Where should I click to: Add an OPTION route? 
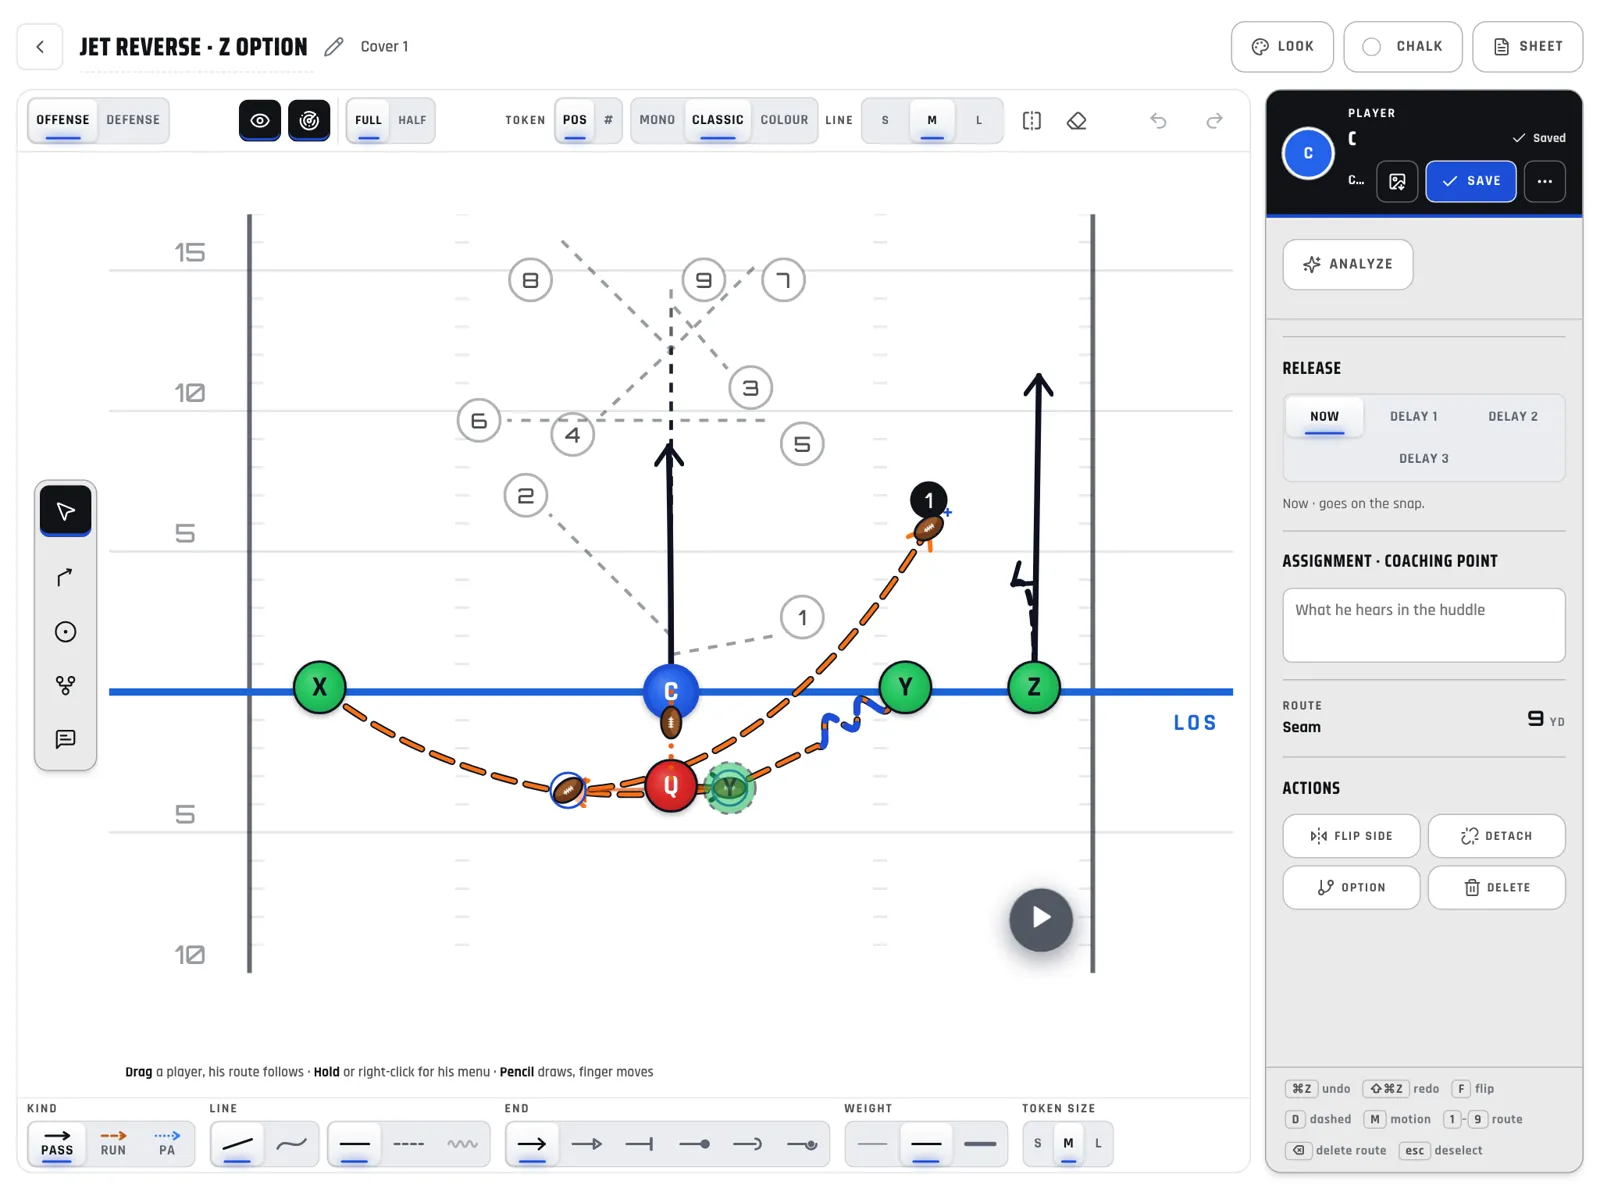pos(1351,888)
